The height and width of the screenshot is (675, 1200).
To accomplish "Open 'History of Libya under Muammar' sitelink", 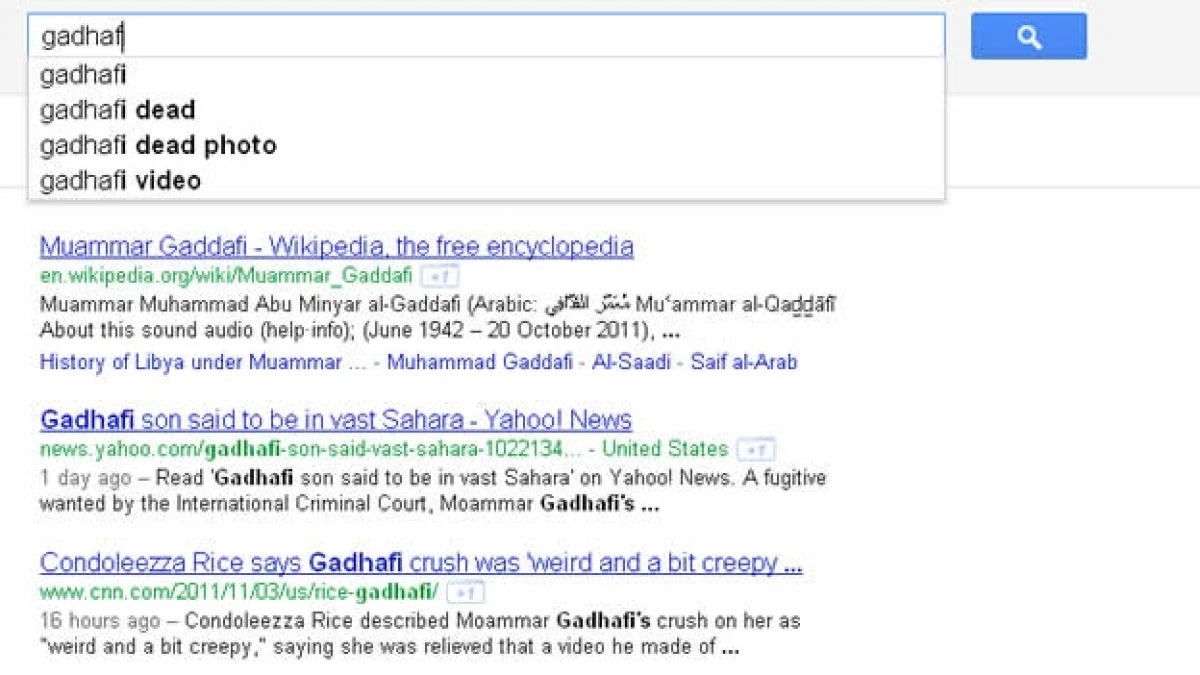I will (203, 362).
